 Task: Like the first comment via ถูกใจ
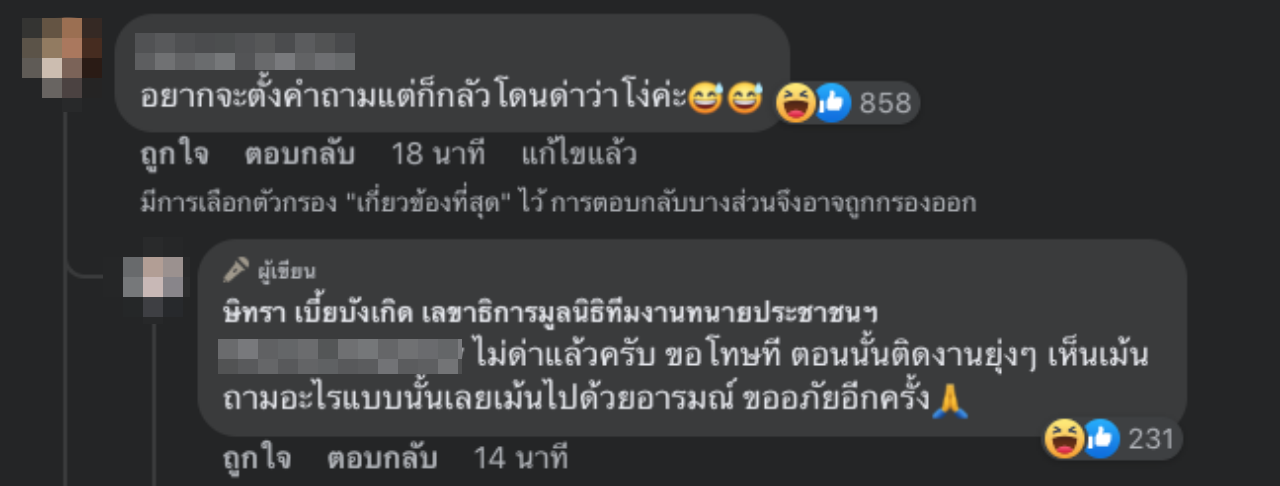click(x=173, y=155)
